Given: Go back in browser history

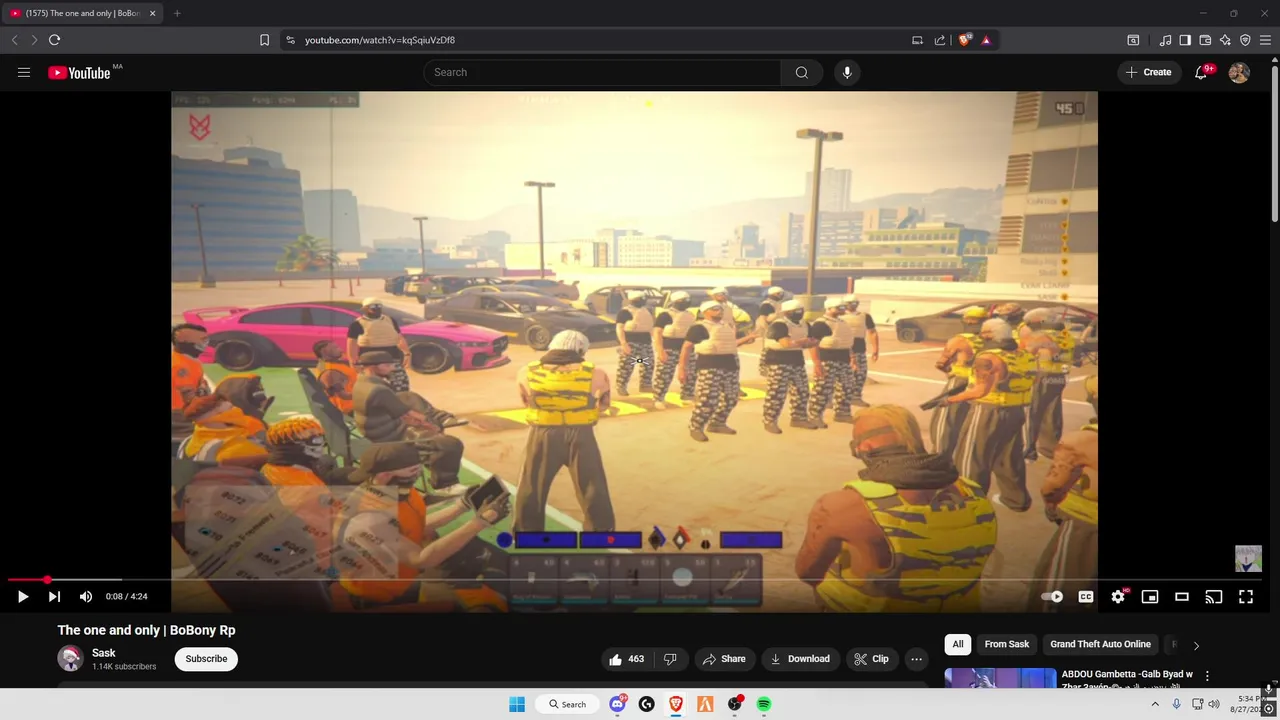Looking at the screenshot, I should [x=14, y=40].
